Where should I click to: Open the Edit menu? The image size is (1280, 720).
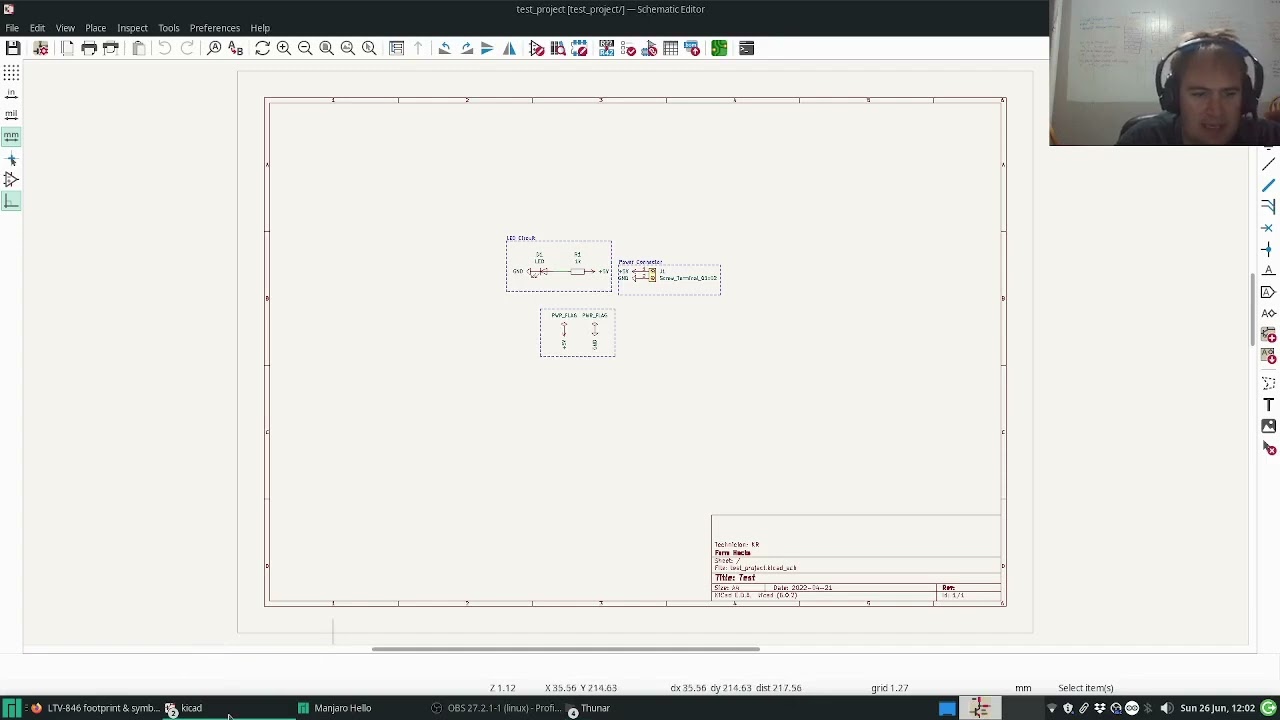37,28
